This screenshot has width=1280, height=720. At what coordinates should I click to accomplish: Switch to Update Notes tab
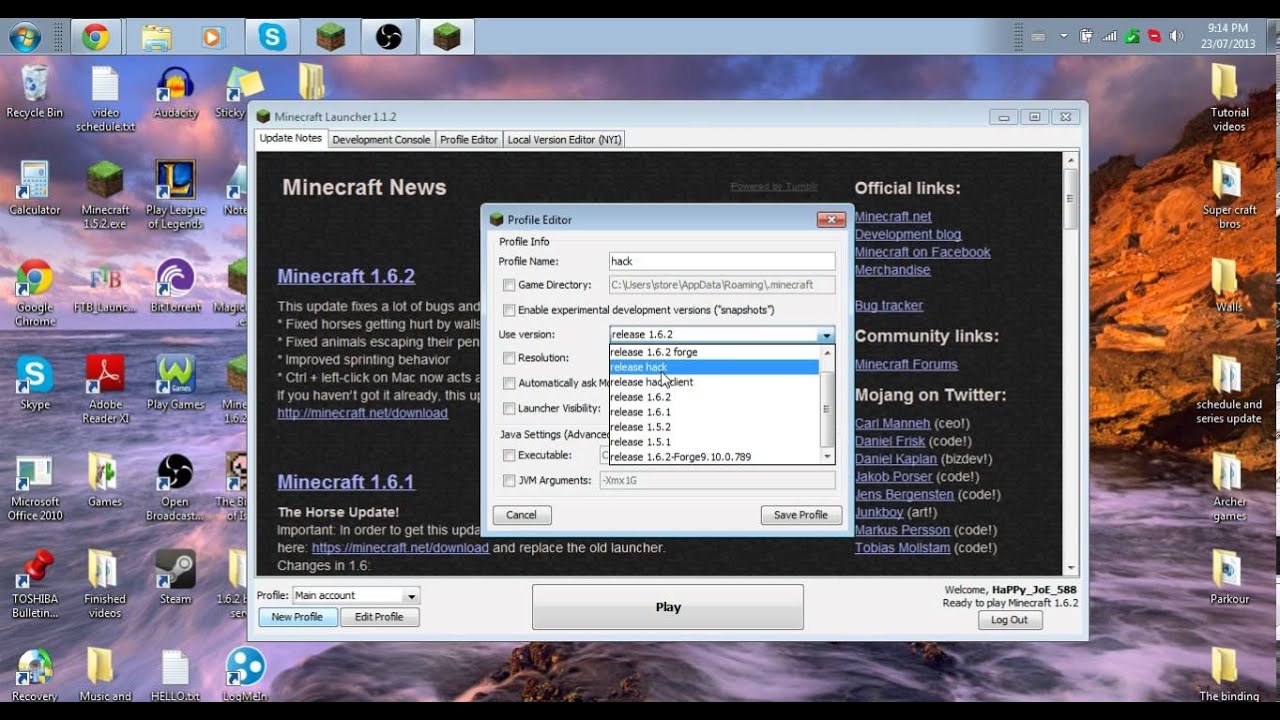[291, 139]
